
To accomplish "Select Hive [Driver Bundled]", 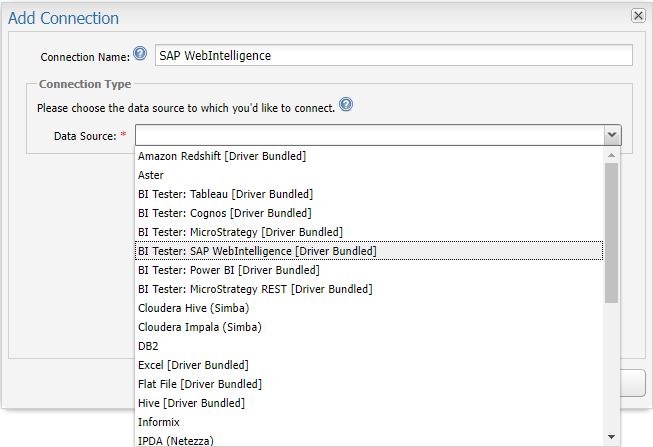I will point(369,404).
